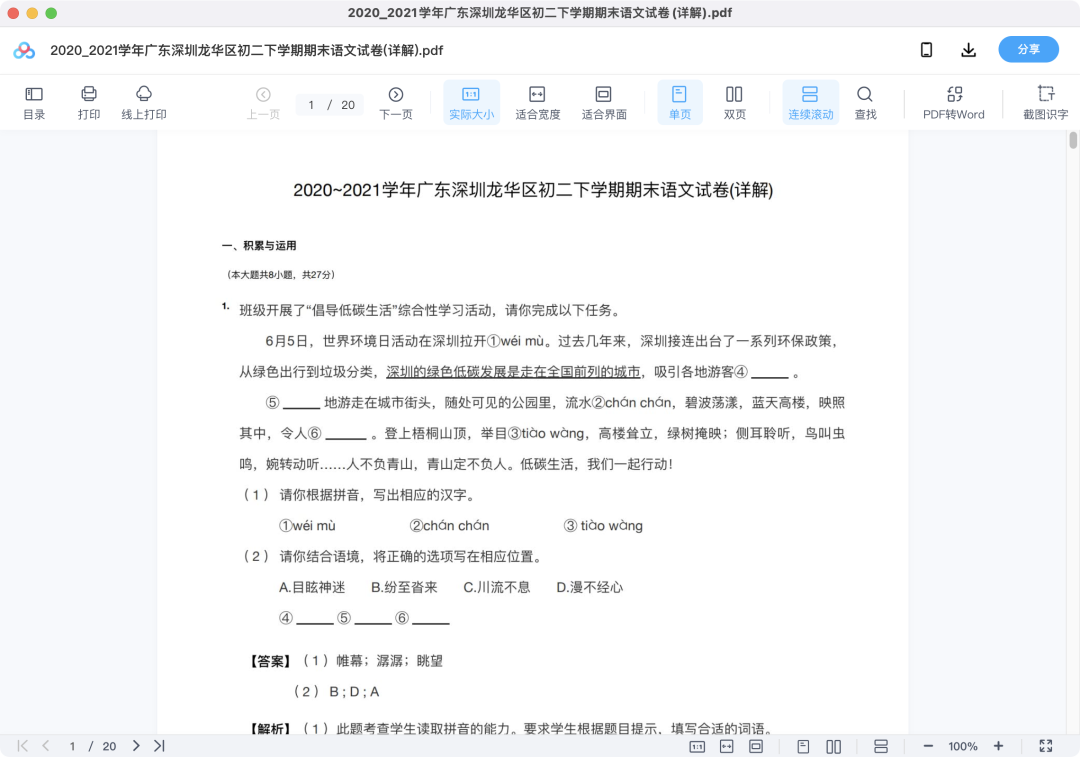The height and width of the screenshot is (757, 1080).
Task: Go to next page with 下一页
Action: pos(395,102)
